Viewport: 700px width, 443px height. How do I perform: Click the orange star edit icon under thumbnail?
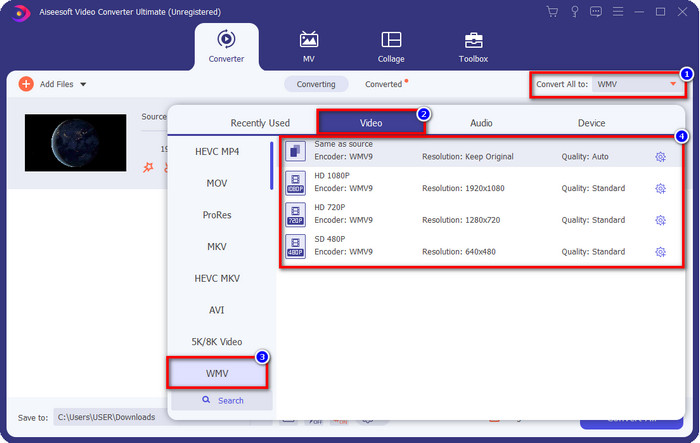pyautogui.click(x=148, y=167)
